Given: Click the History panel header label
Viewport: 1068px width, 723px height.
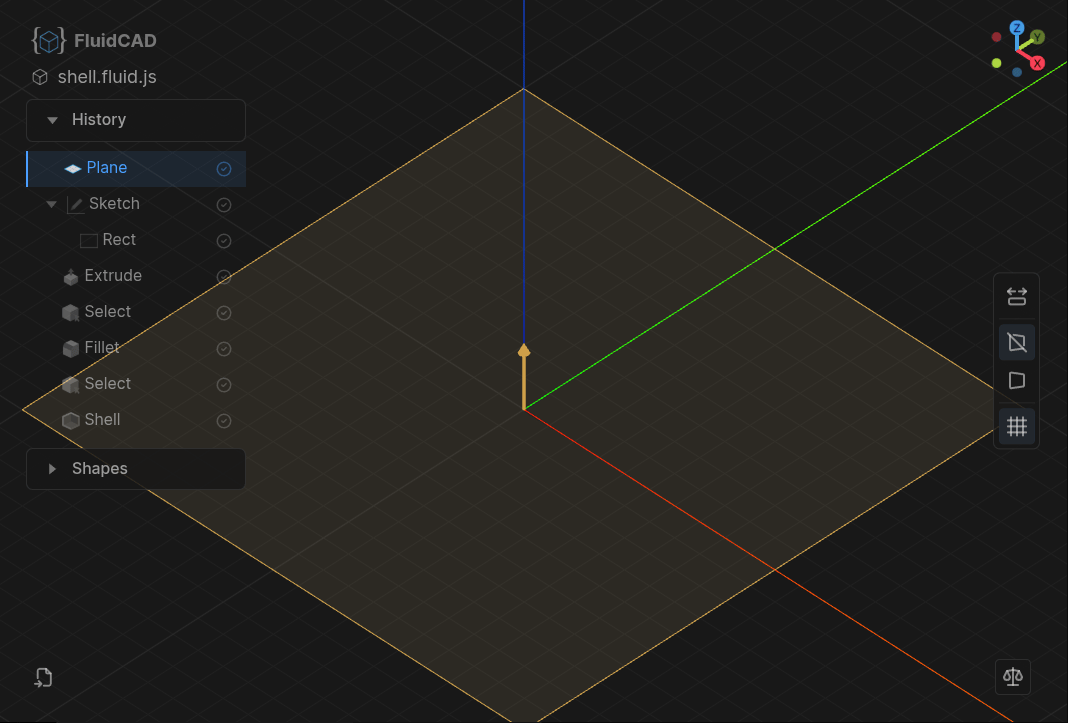Looking at the screenshot, I should [x=99, y=120].
